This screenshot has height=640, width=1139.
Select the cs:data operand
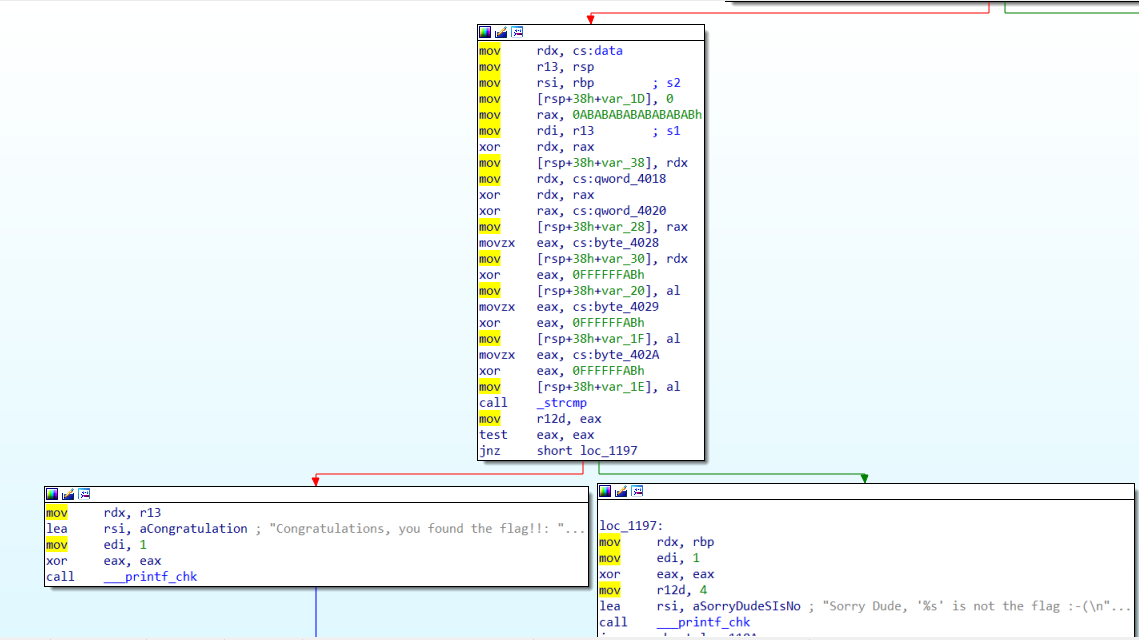[x=597, y=51]
